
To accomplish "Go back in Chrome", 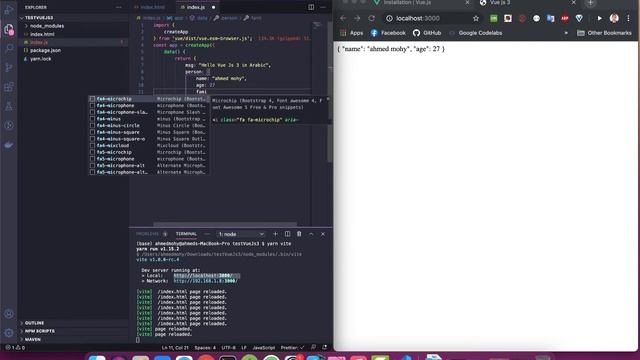I will point(343,18).
